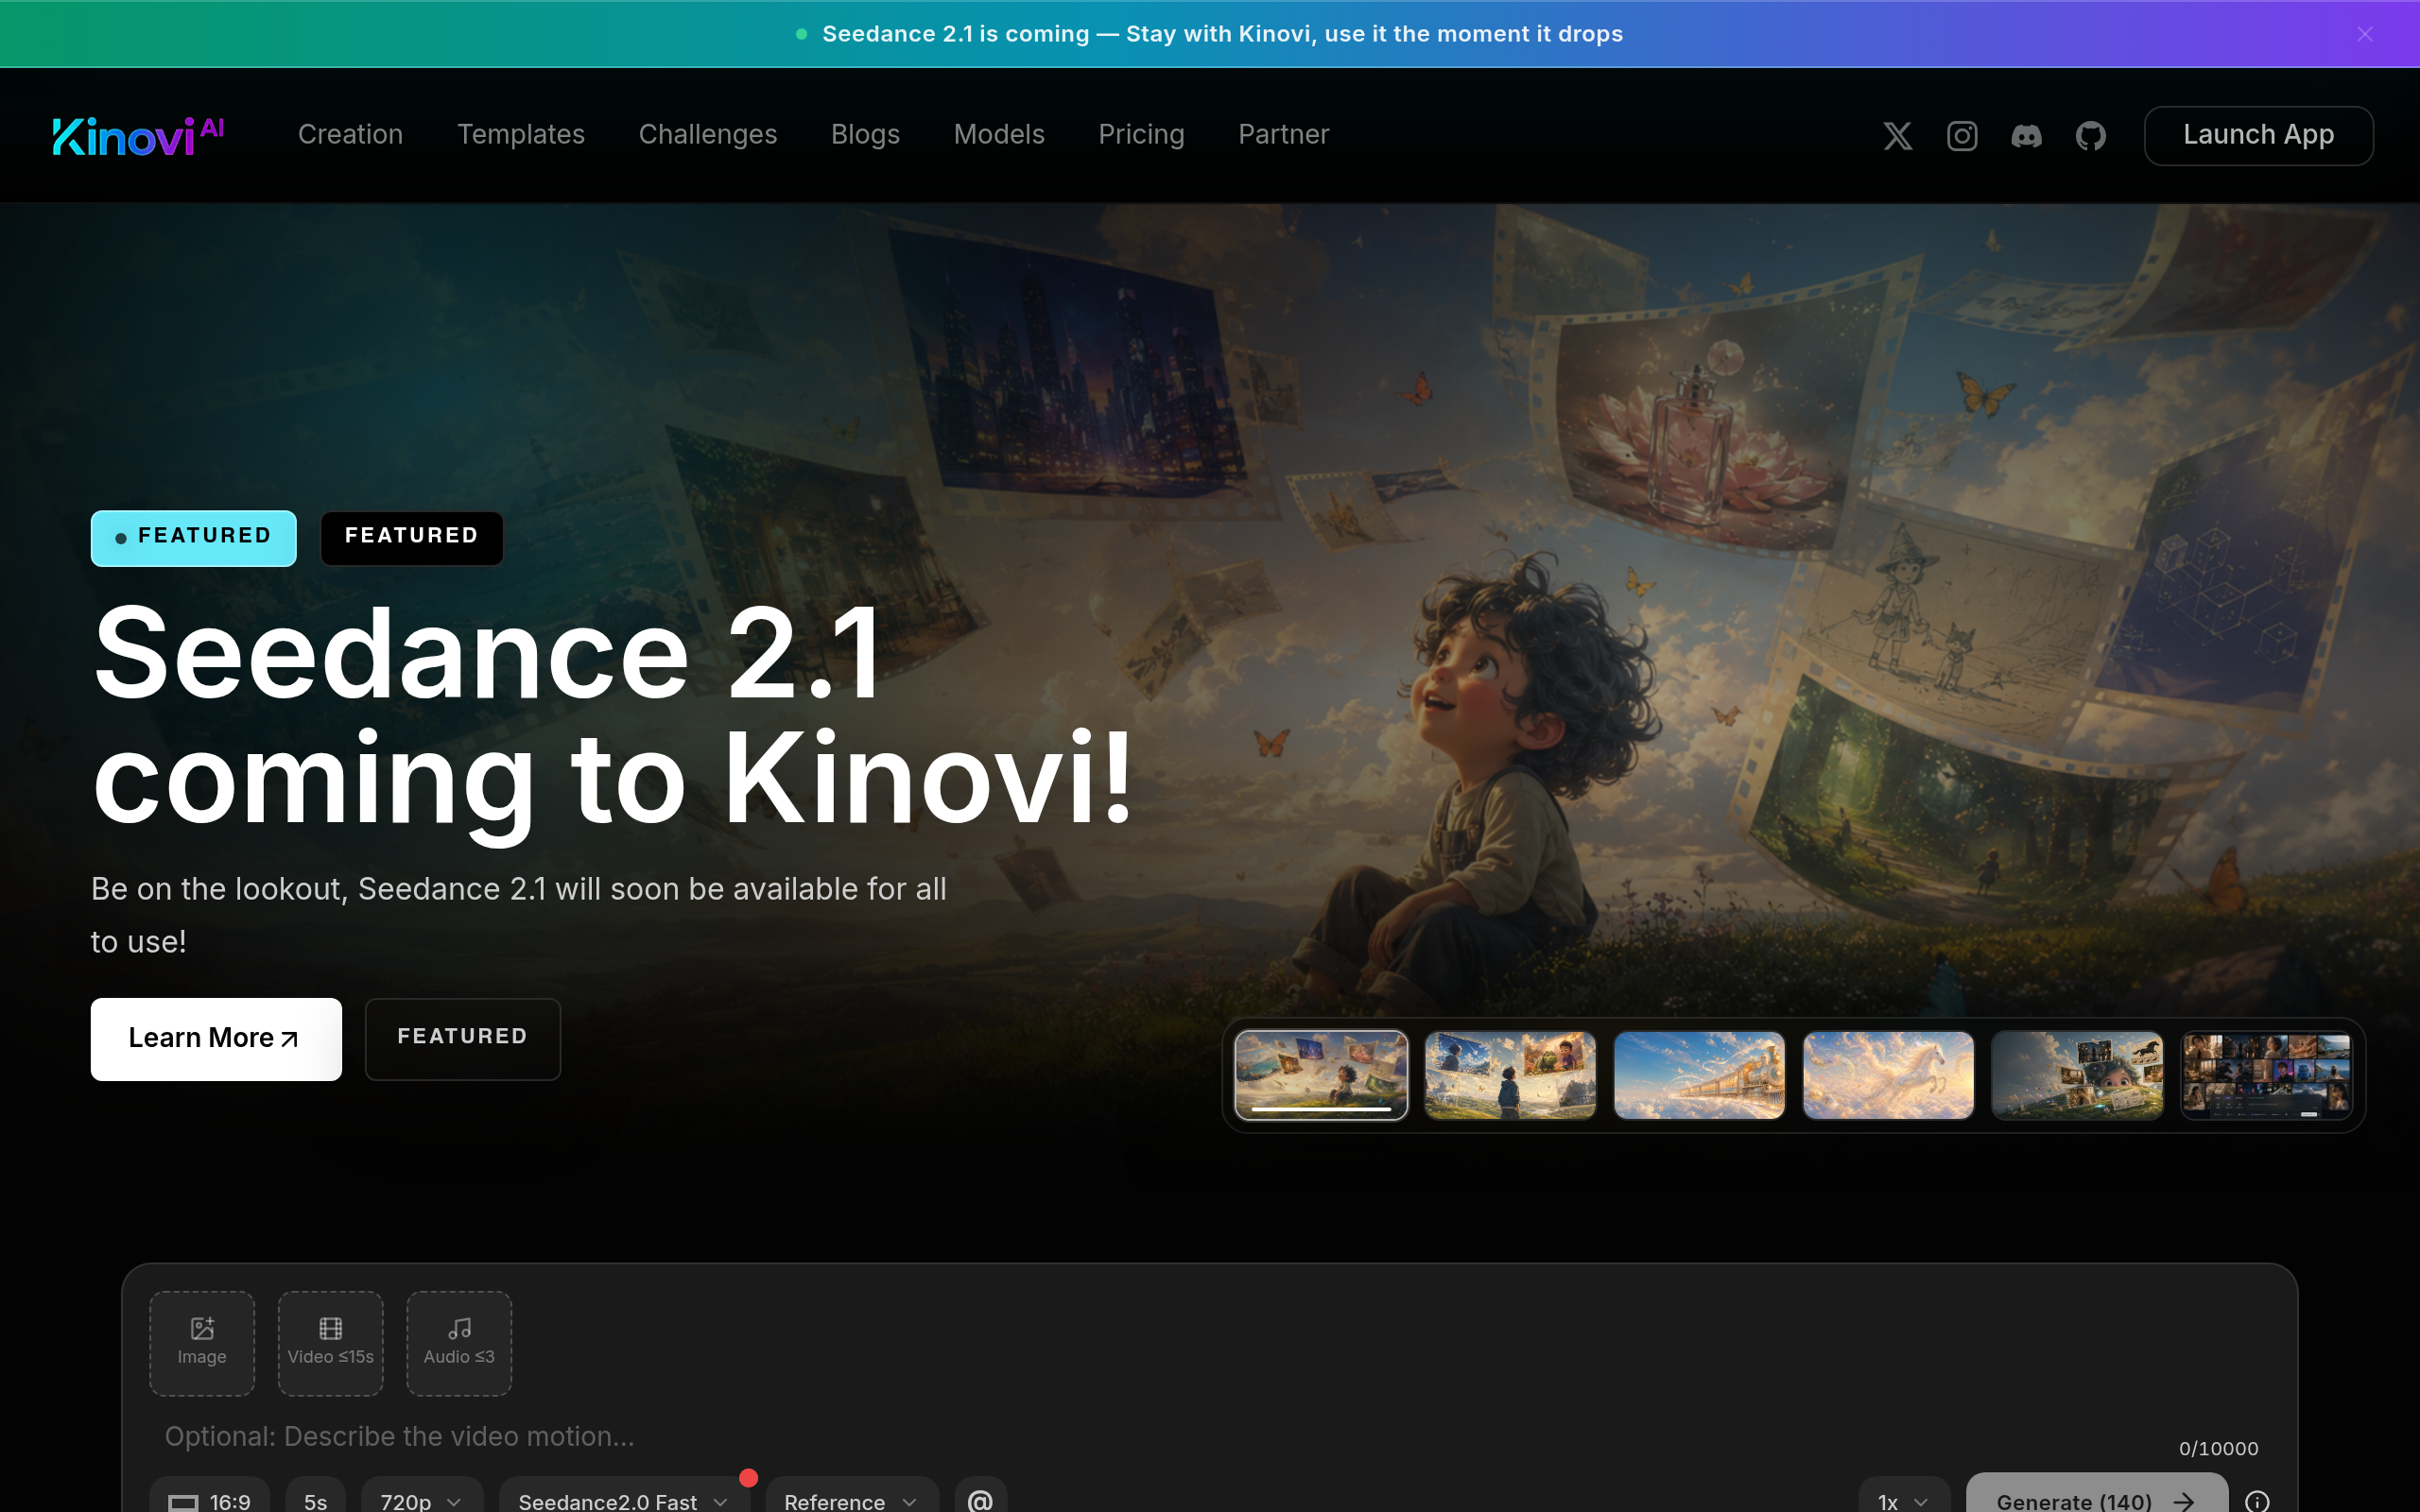Add a Video ≤15s reference upload
This screenshot has width=2420, height=1512.
click(331, 1343)
